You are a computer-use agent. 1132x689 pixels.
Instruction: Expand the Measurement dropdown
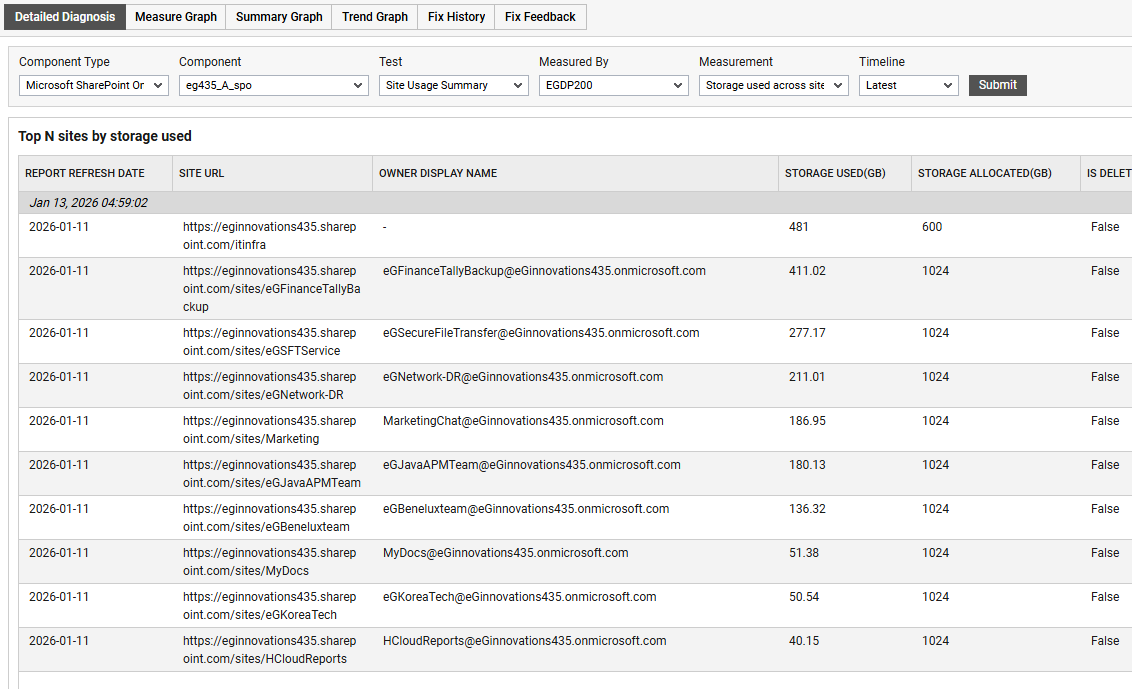(773, 86)
